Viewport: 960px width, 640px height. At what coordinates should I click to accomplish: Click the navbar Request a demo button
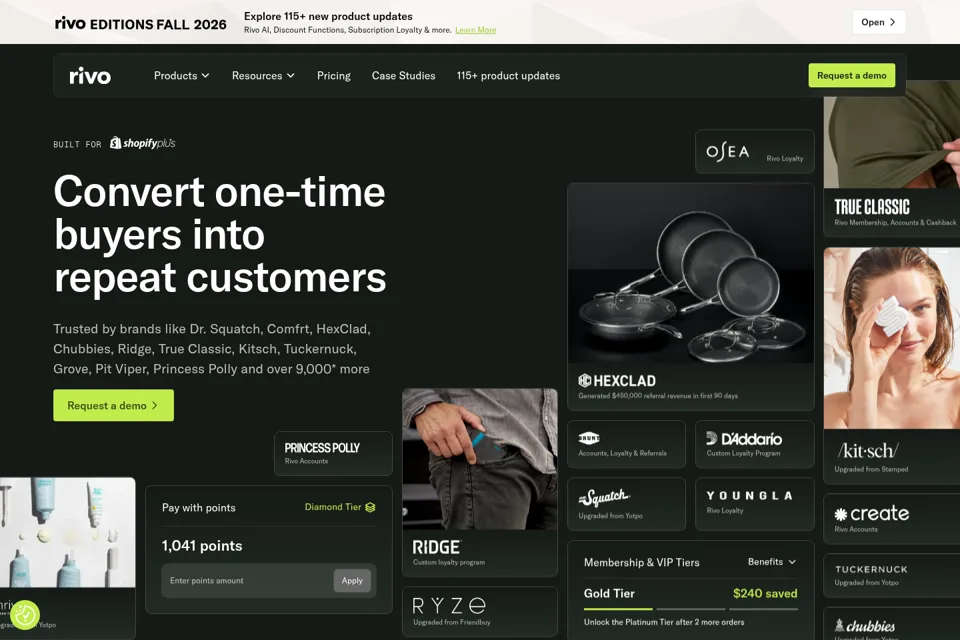pyautogui.click(x=852, y=75)
